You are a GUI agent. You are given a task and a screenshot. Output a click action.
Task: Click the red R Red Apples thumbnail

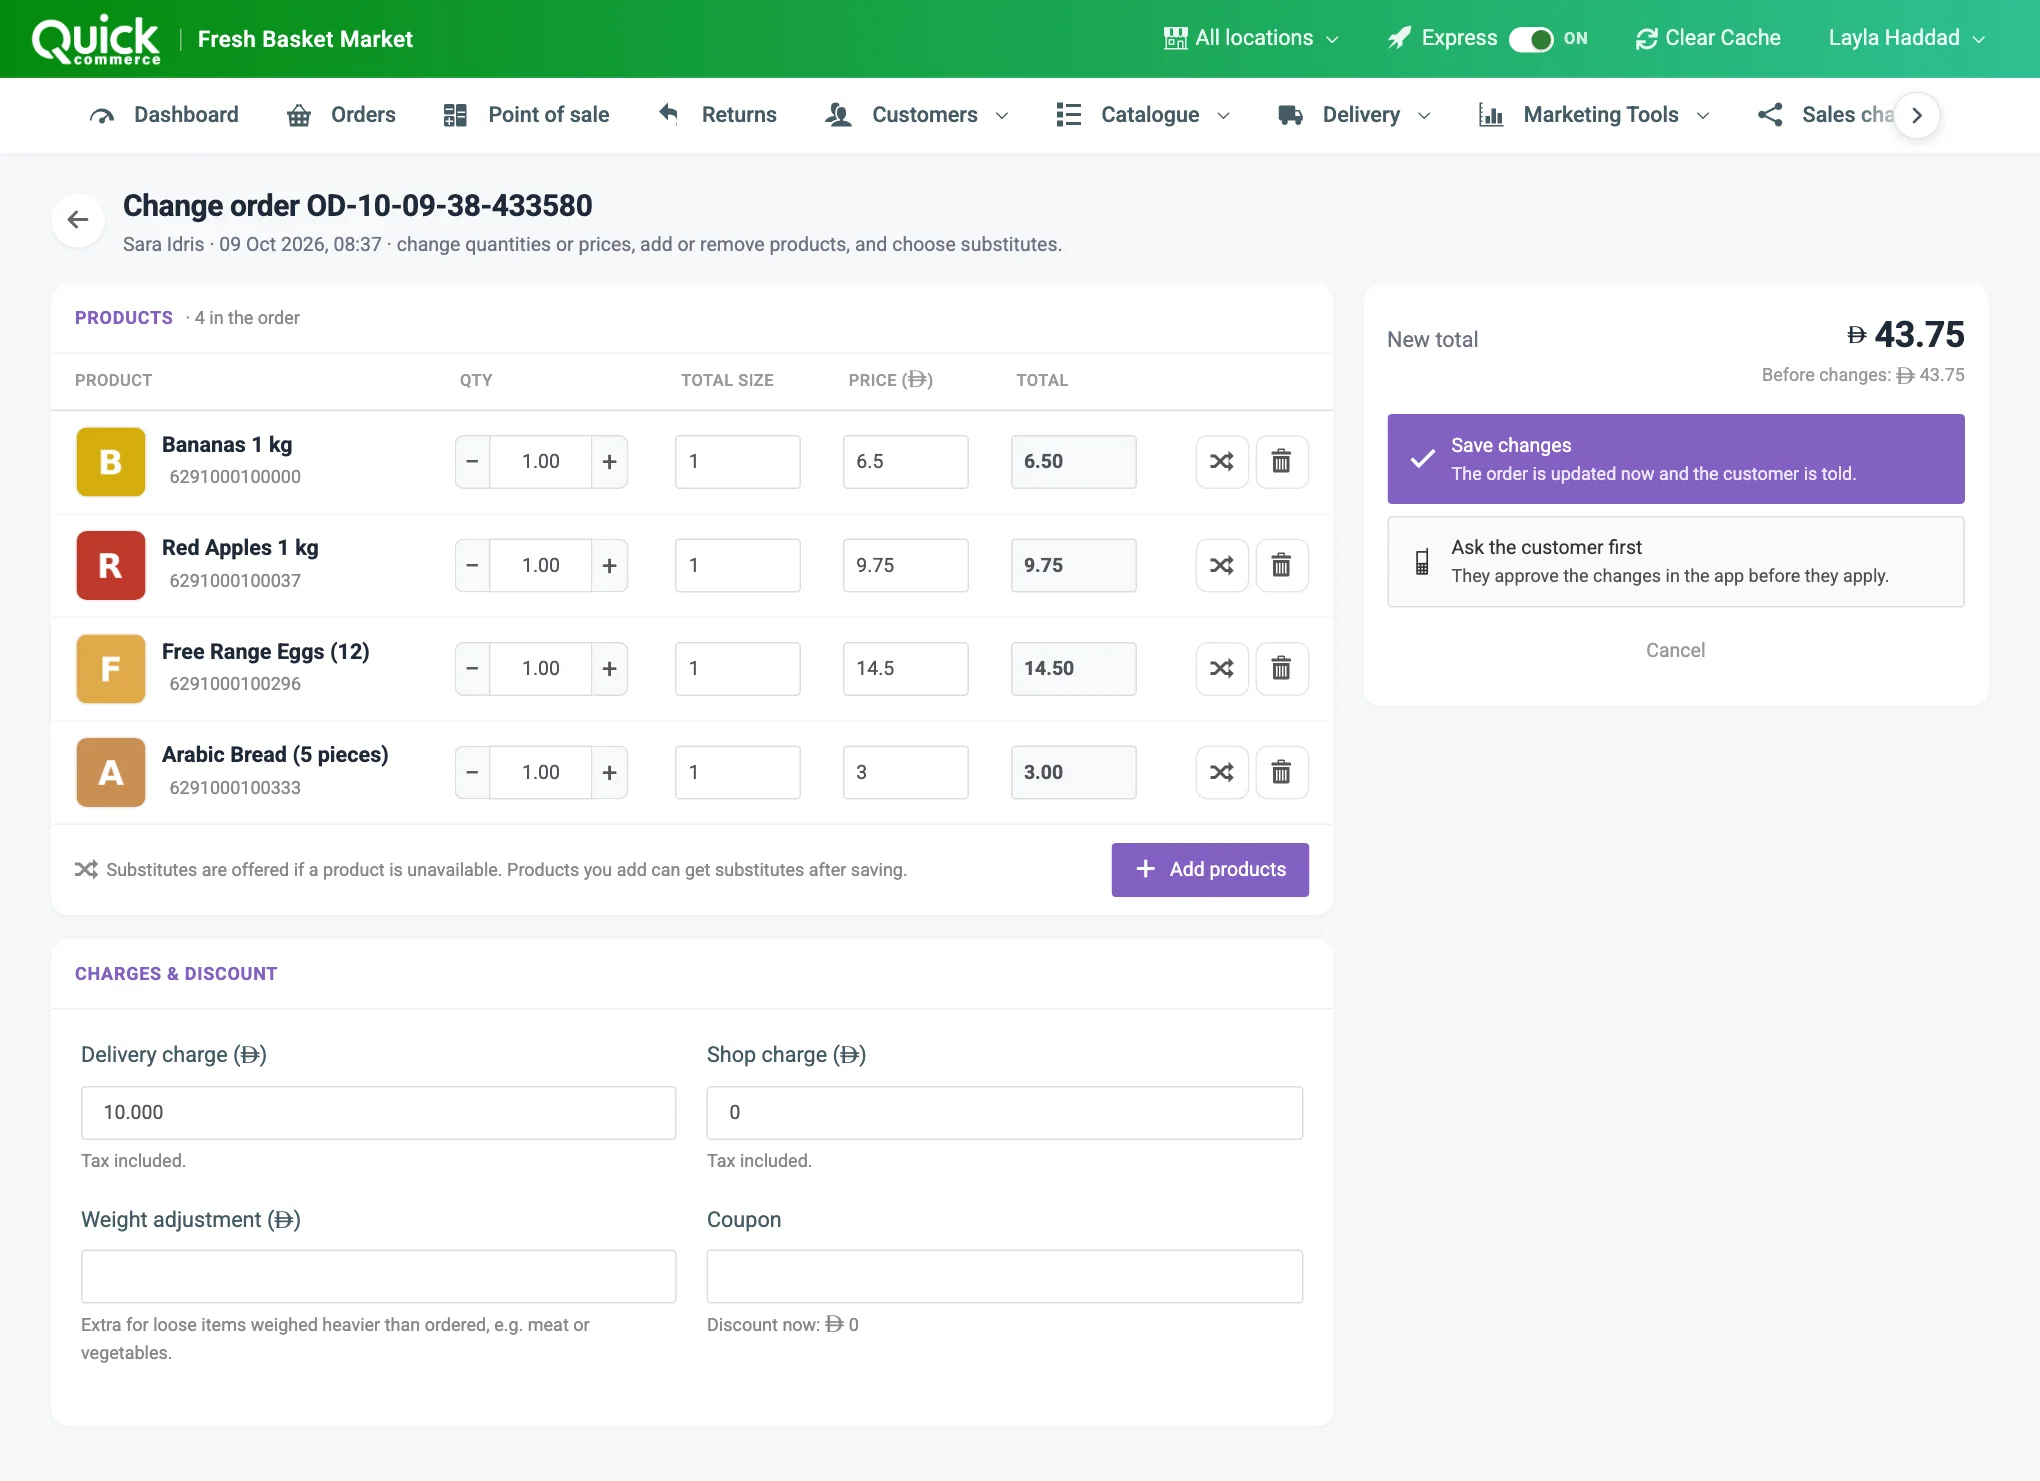pos(111,565)
